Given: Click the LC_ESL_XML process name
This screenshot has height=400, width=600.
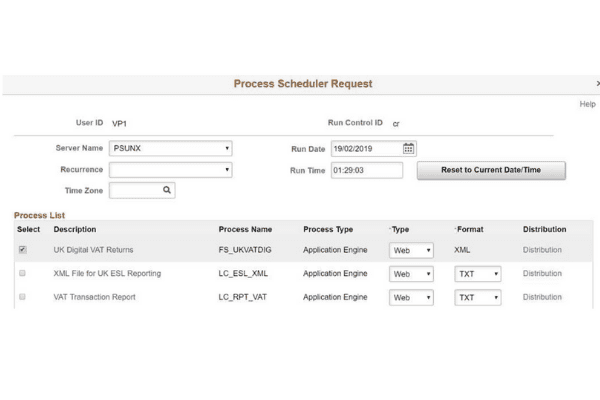Looking at the screenshot, I should click(243, 273).
